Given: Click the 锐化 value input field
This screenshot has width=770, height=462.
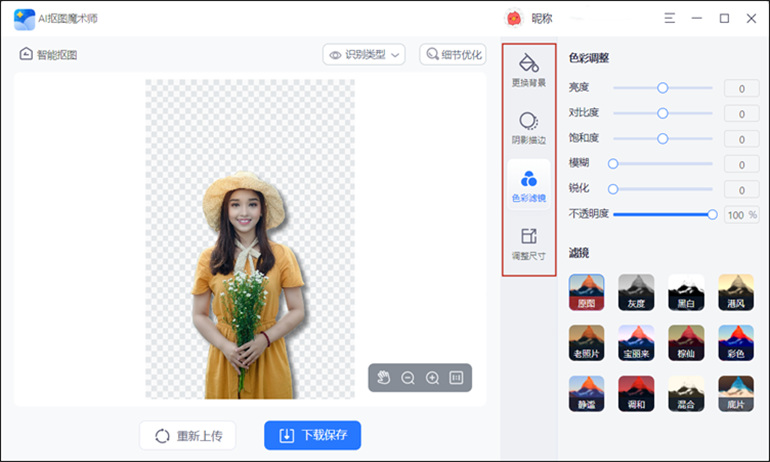Looking at the screenshot, I should click(x=742, y=190).
